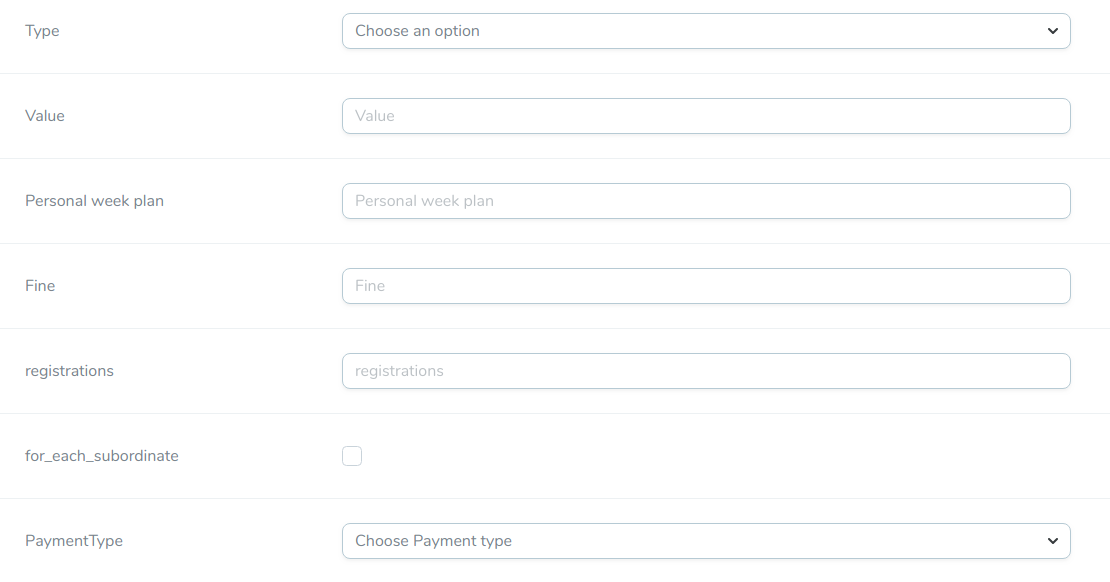Click the 'registrations' label on left

(x=69, y=371)
